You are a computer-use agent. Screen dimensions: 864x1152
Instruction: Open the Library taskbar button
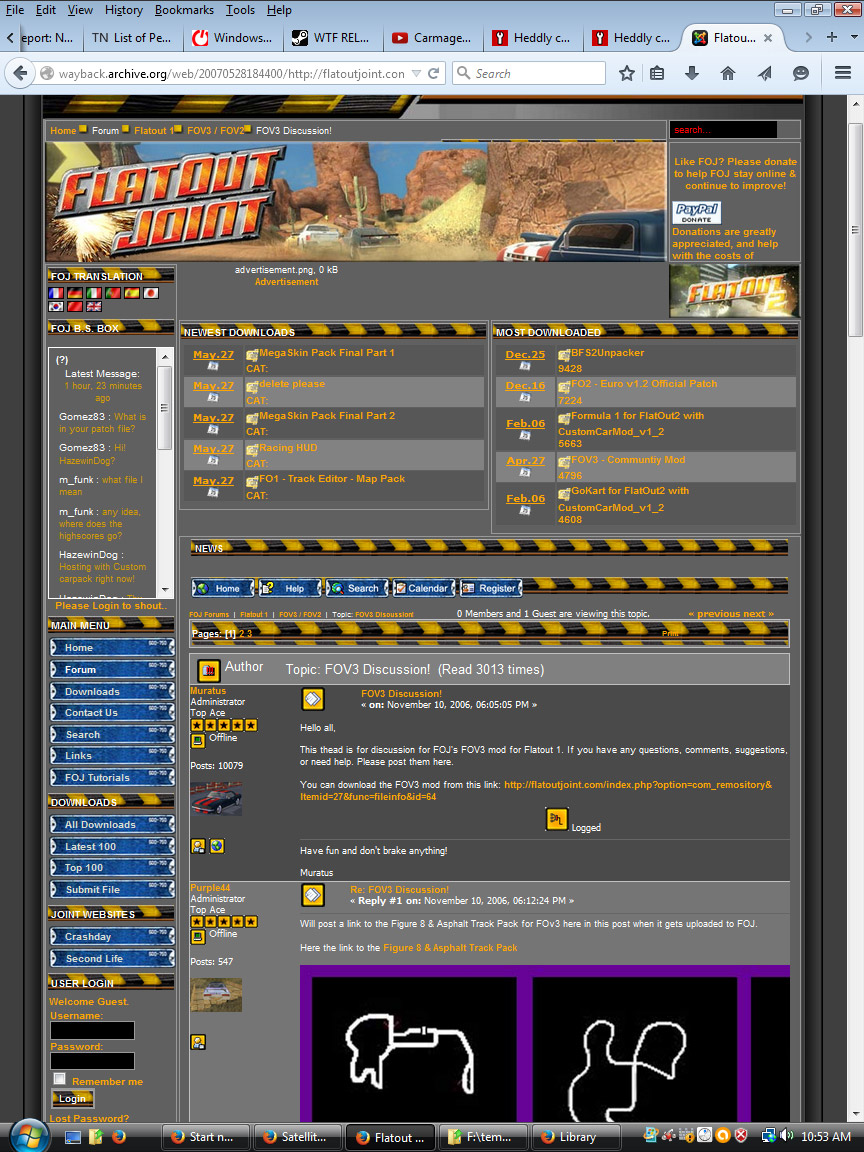(577, 1137)
